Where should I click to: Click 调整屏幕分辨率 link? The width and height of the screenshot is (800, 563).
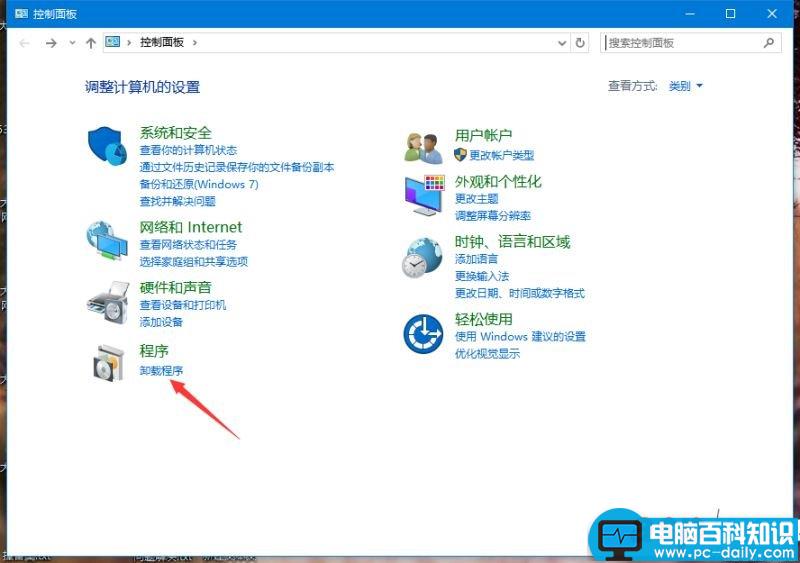(493, 216)
